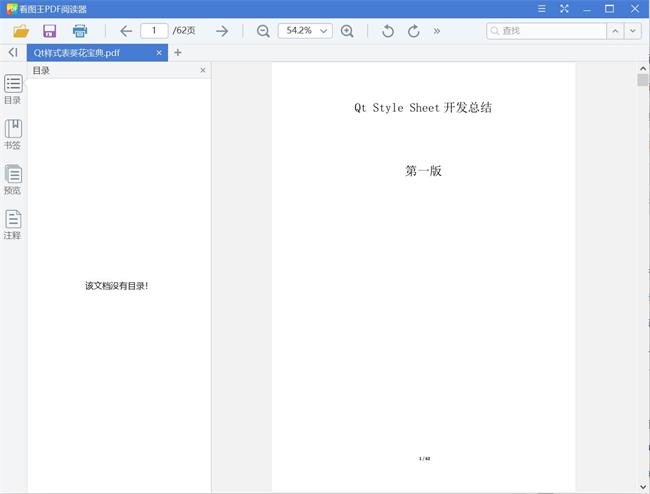
Task: Click the vertical scrollbar up arrow
Action: point(643,68)
